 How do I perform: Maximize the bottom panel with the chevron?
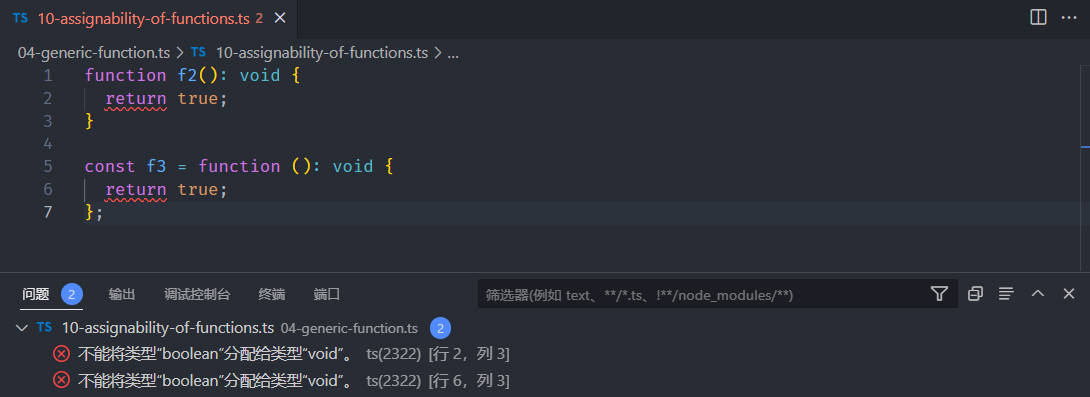pyautogui.click(x=1038, y=294)
